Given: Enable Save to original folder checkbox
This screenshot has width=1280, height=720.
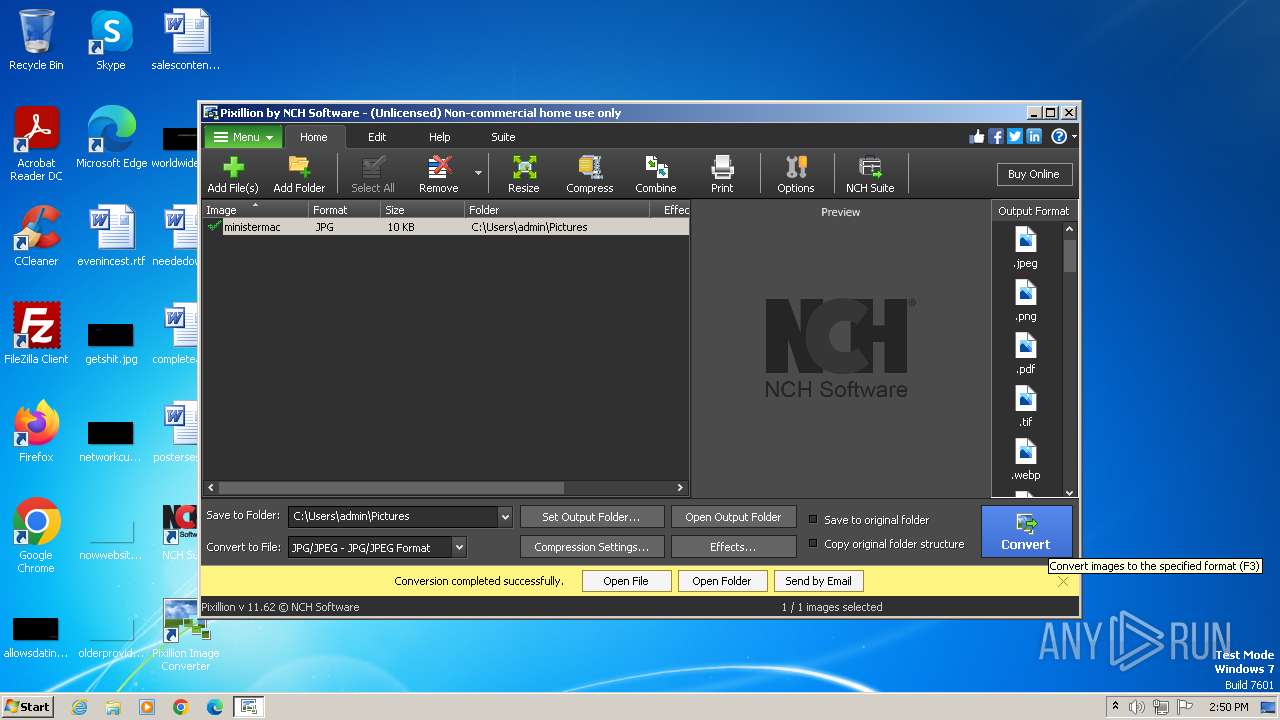Looking at the screenshot, I should tap(813, 520).
